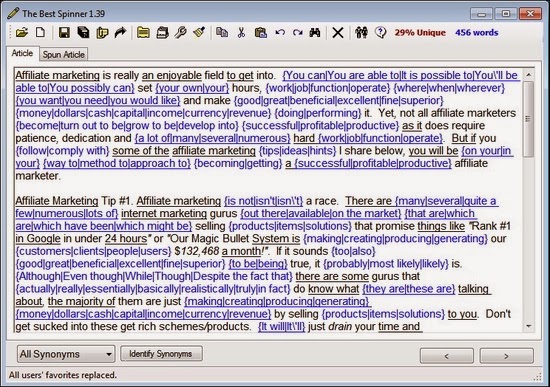Click the {Although|Even though|While|Though|Despite the fact that} group
550x387 pixels.
pyautogui.click(x=154, y=276)
